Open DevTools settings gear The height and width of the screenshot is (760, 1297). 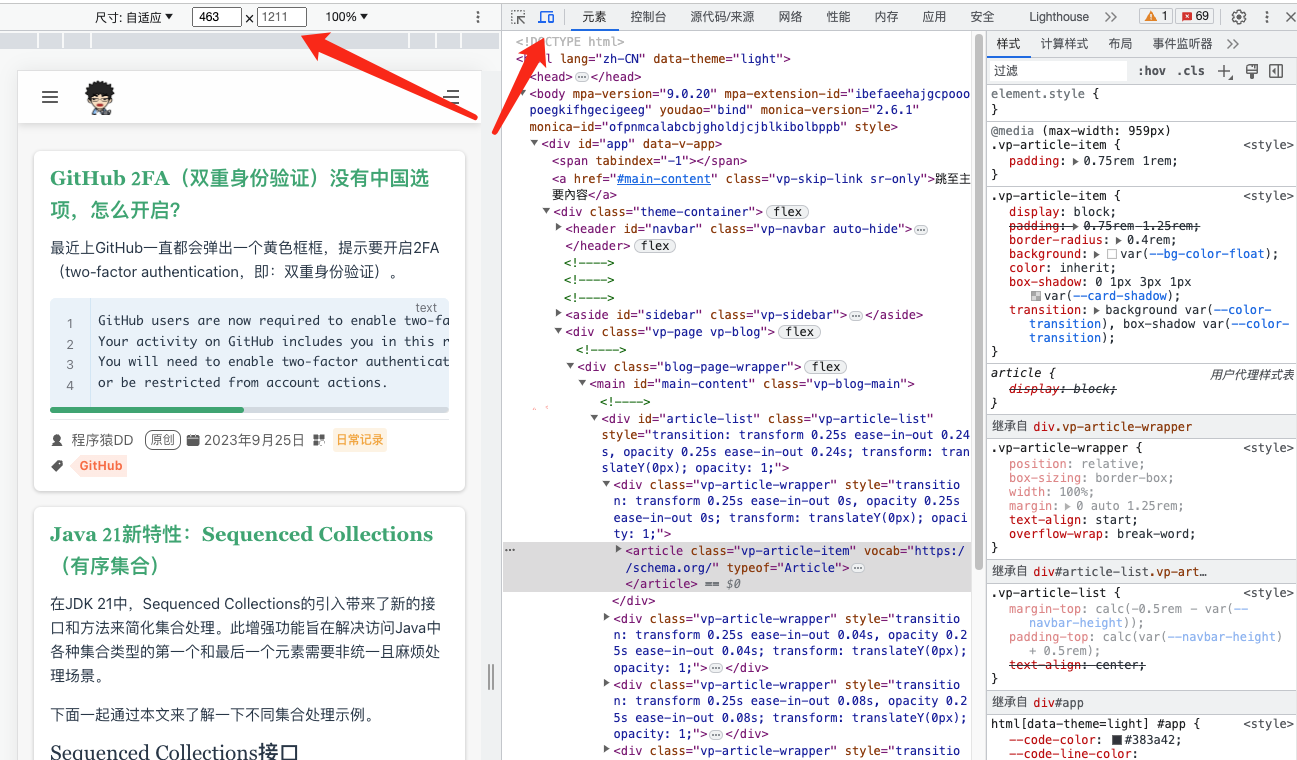click(x=1239, y=17)
